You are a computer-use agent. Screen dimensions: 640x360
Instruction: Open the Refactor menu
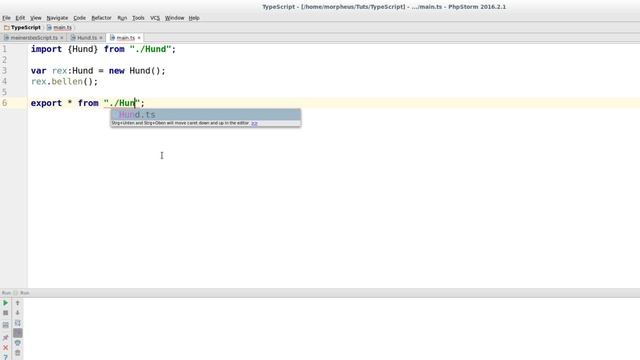pos(101,18)
